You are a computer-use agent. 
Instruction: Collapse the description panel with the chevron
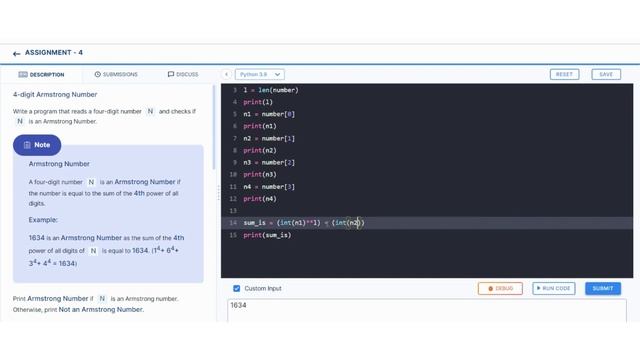coord(227,74)
